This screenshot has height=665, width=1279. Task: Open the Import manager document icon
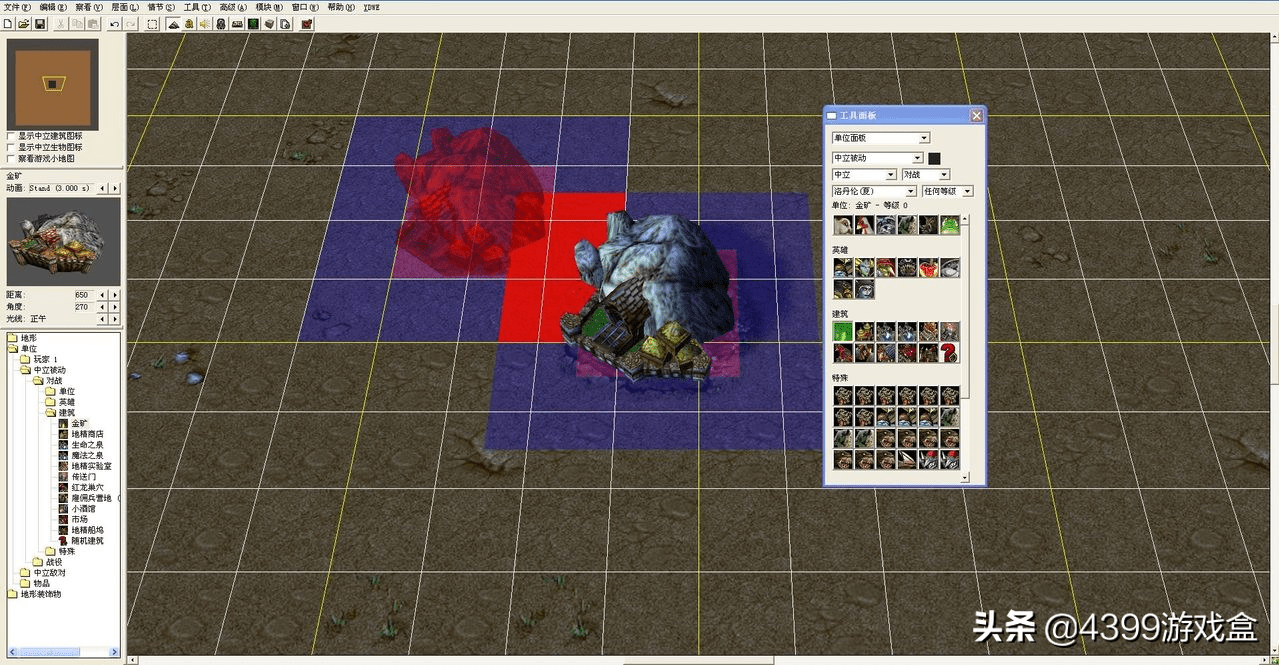coord(285,23)
